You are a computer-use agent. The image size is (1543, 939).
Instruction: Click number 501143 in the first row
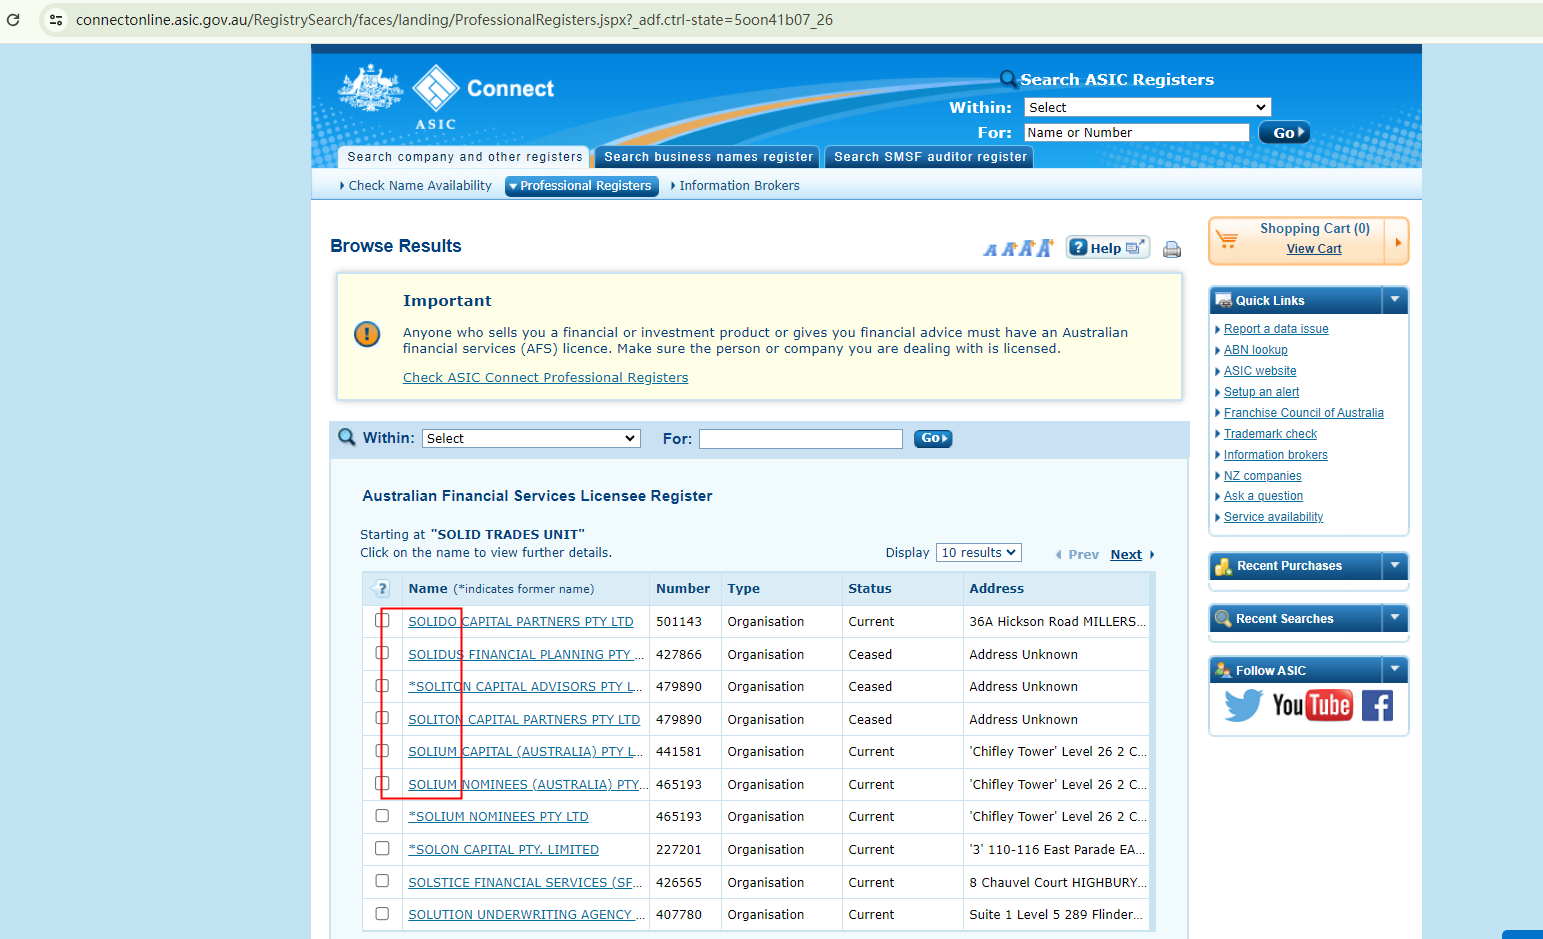click(679, 622)
